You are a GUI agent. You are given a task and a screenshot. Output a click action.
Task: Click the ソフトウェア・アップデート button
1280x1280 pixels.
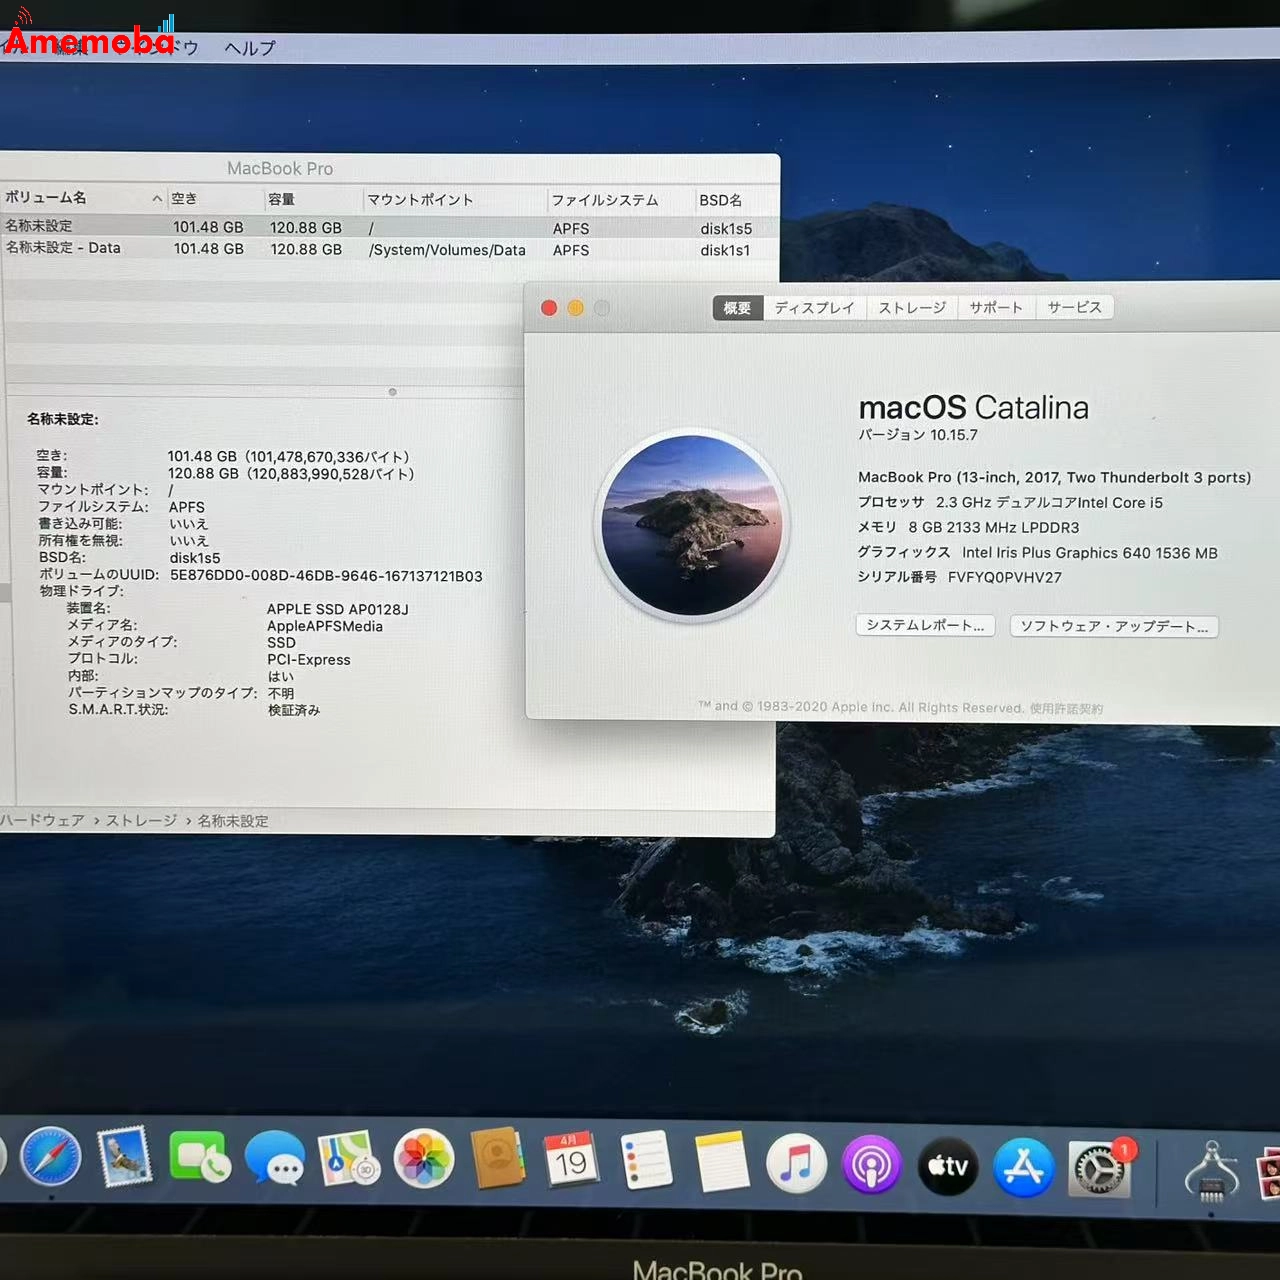pos(1113,626)
